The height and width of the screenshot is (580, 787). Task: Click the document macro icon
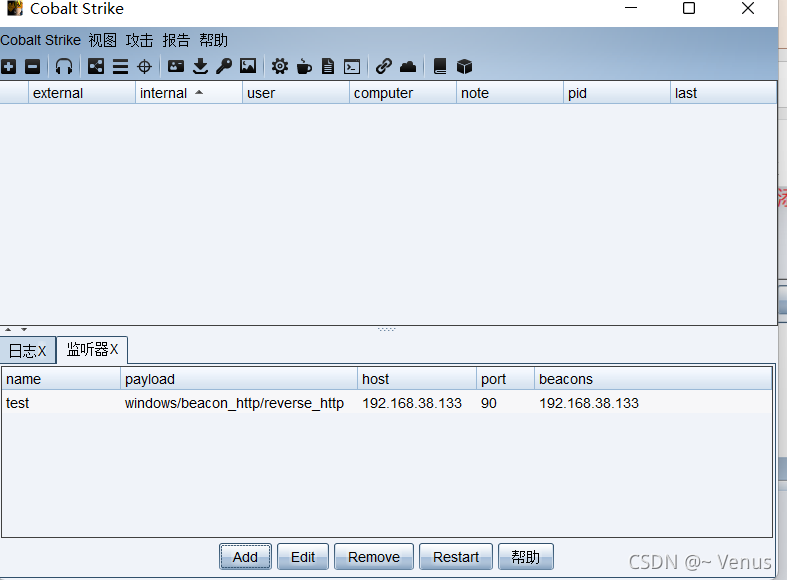328,66
